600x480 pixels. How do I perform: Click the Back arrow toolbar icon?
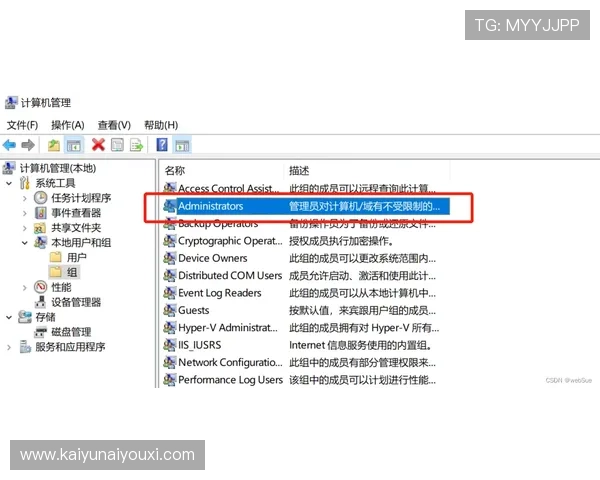click(x=9, y=145)
